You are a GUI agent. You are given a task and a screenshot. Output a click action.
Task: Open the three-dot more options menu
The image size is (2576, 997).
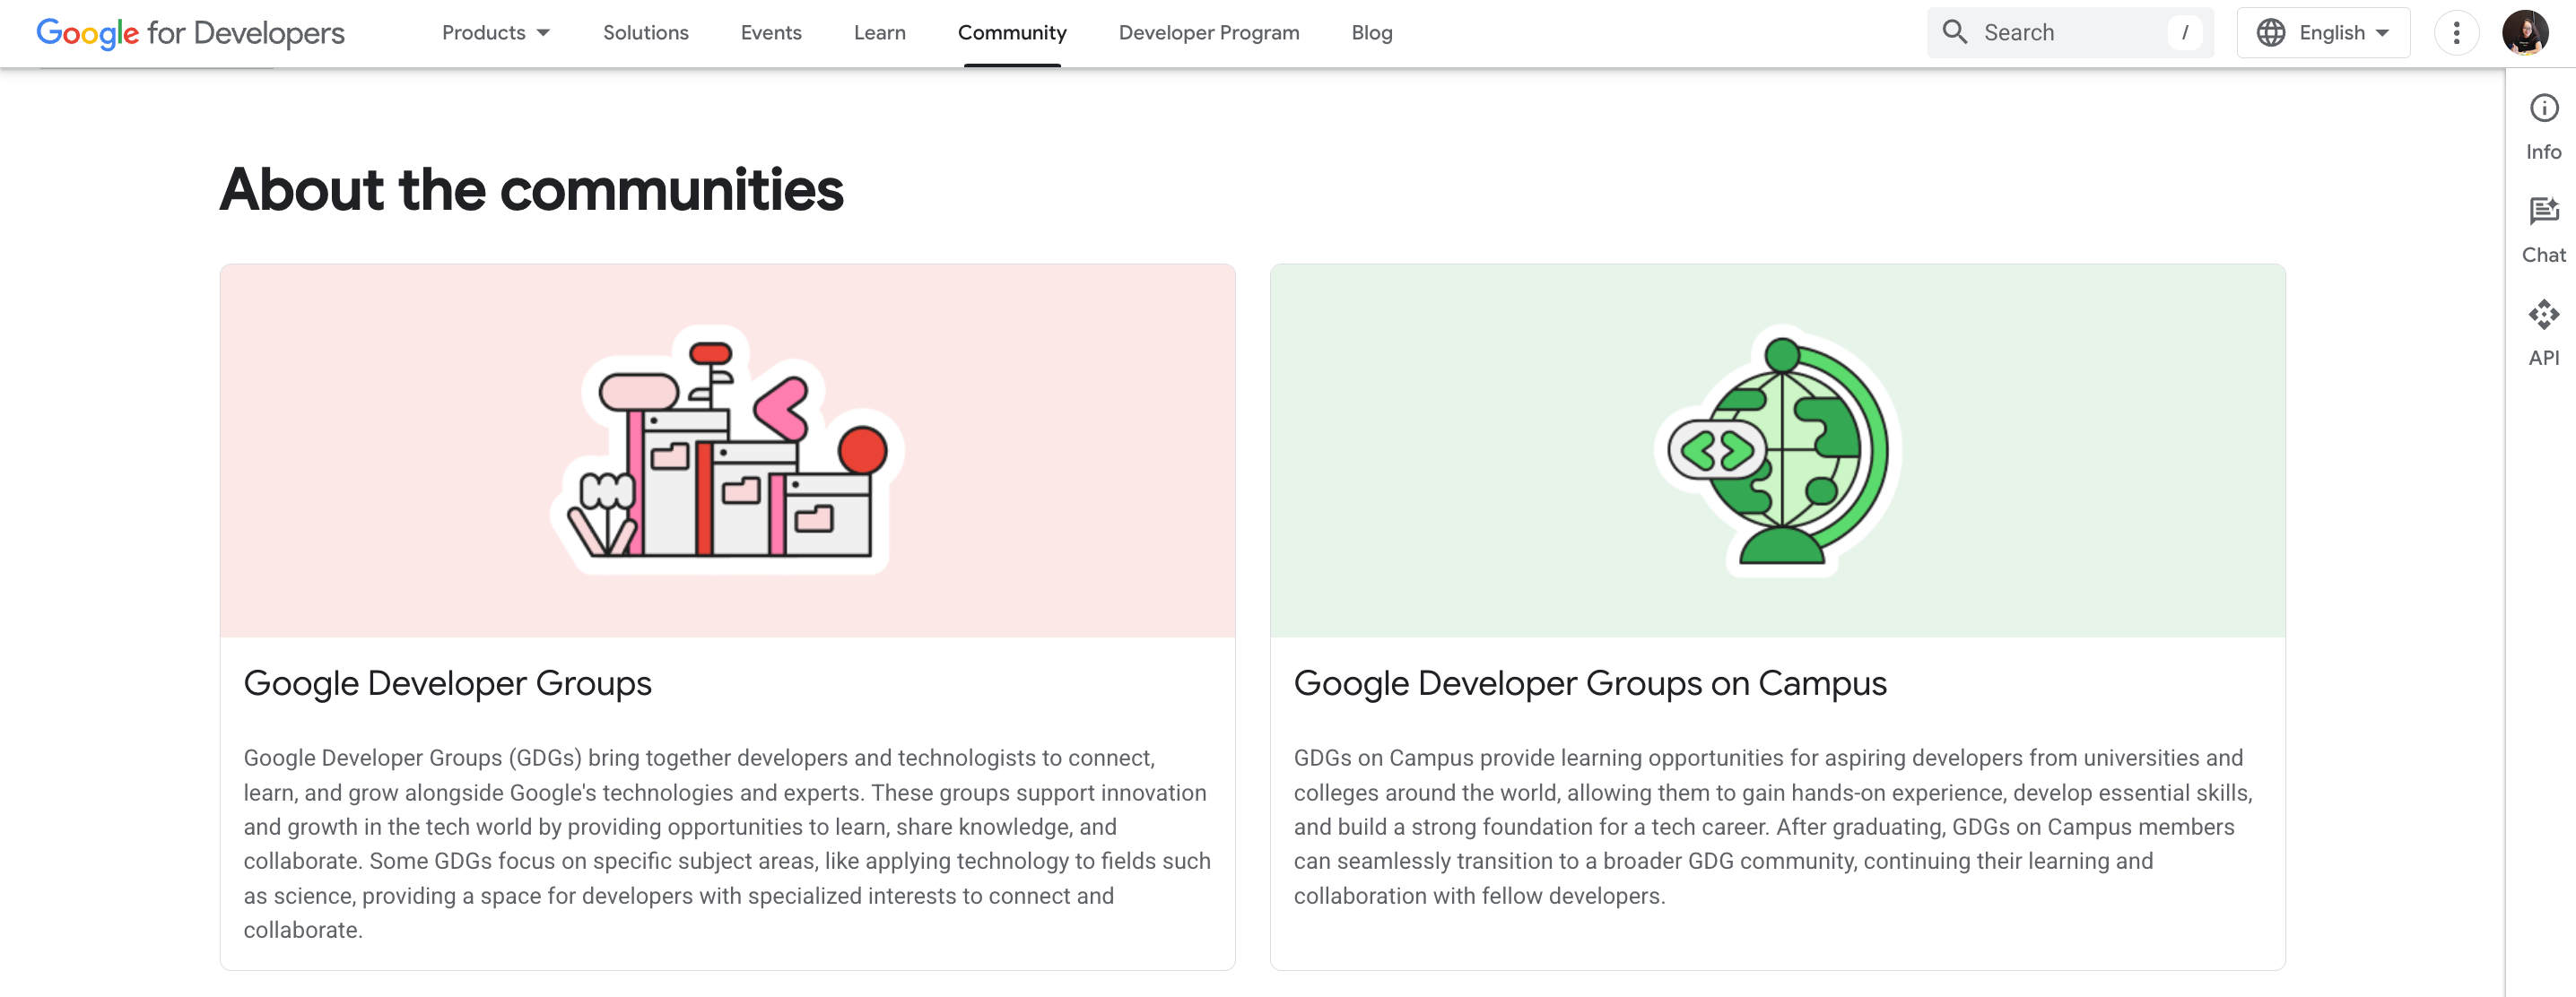tap(2456, 33)
